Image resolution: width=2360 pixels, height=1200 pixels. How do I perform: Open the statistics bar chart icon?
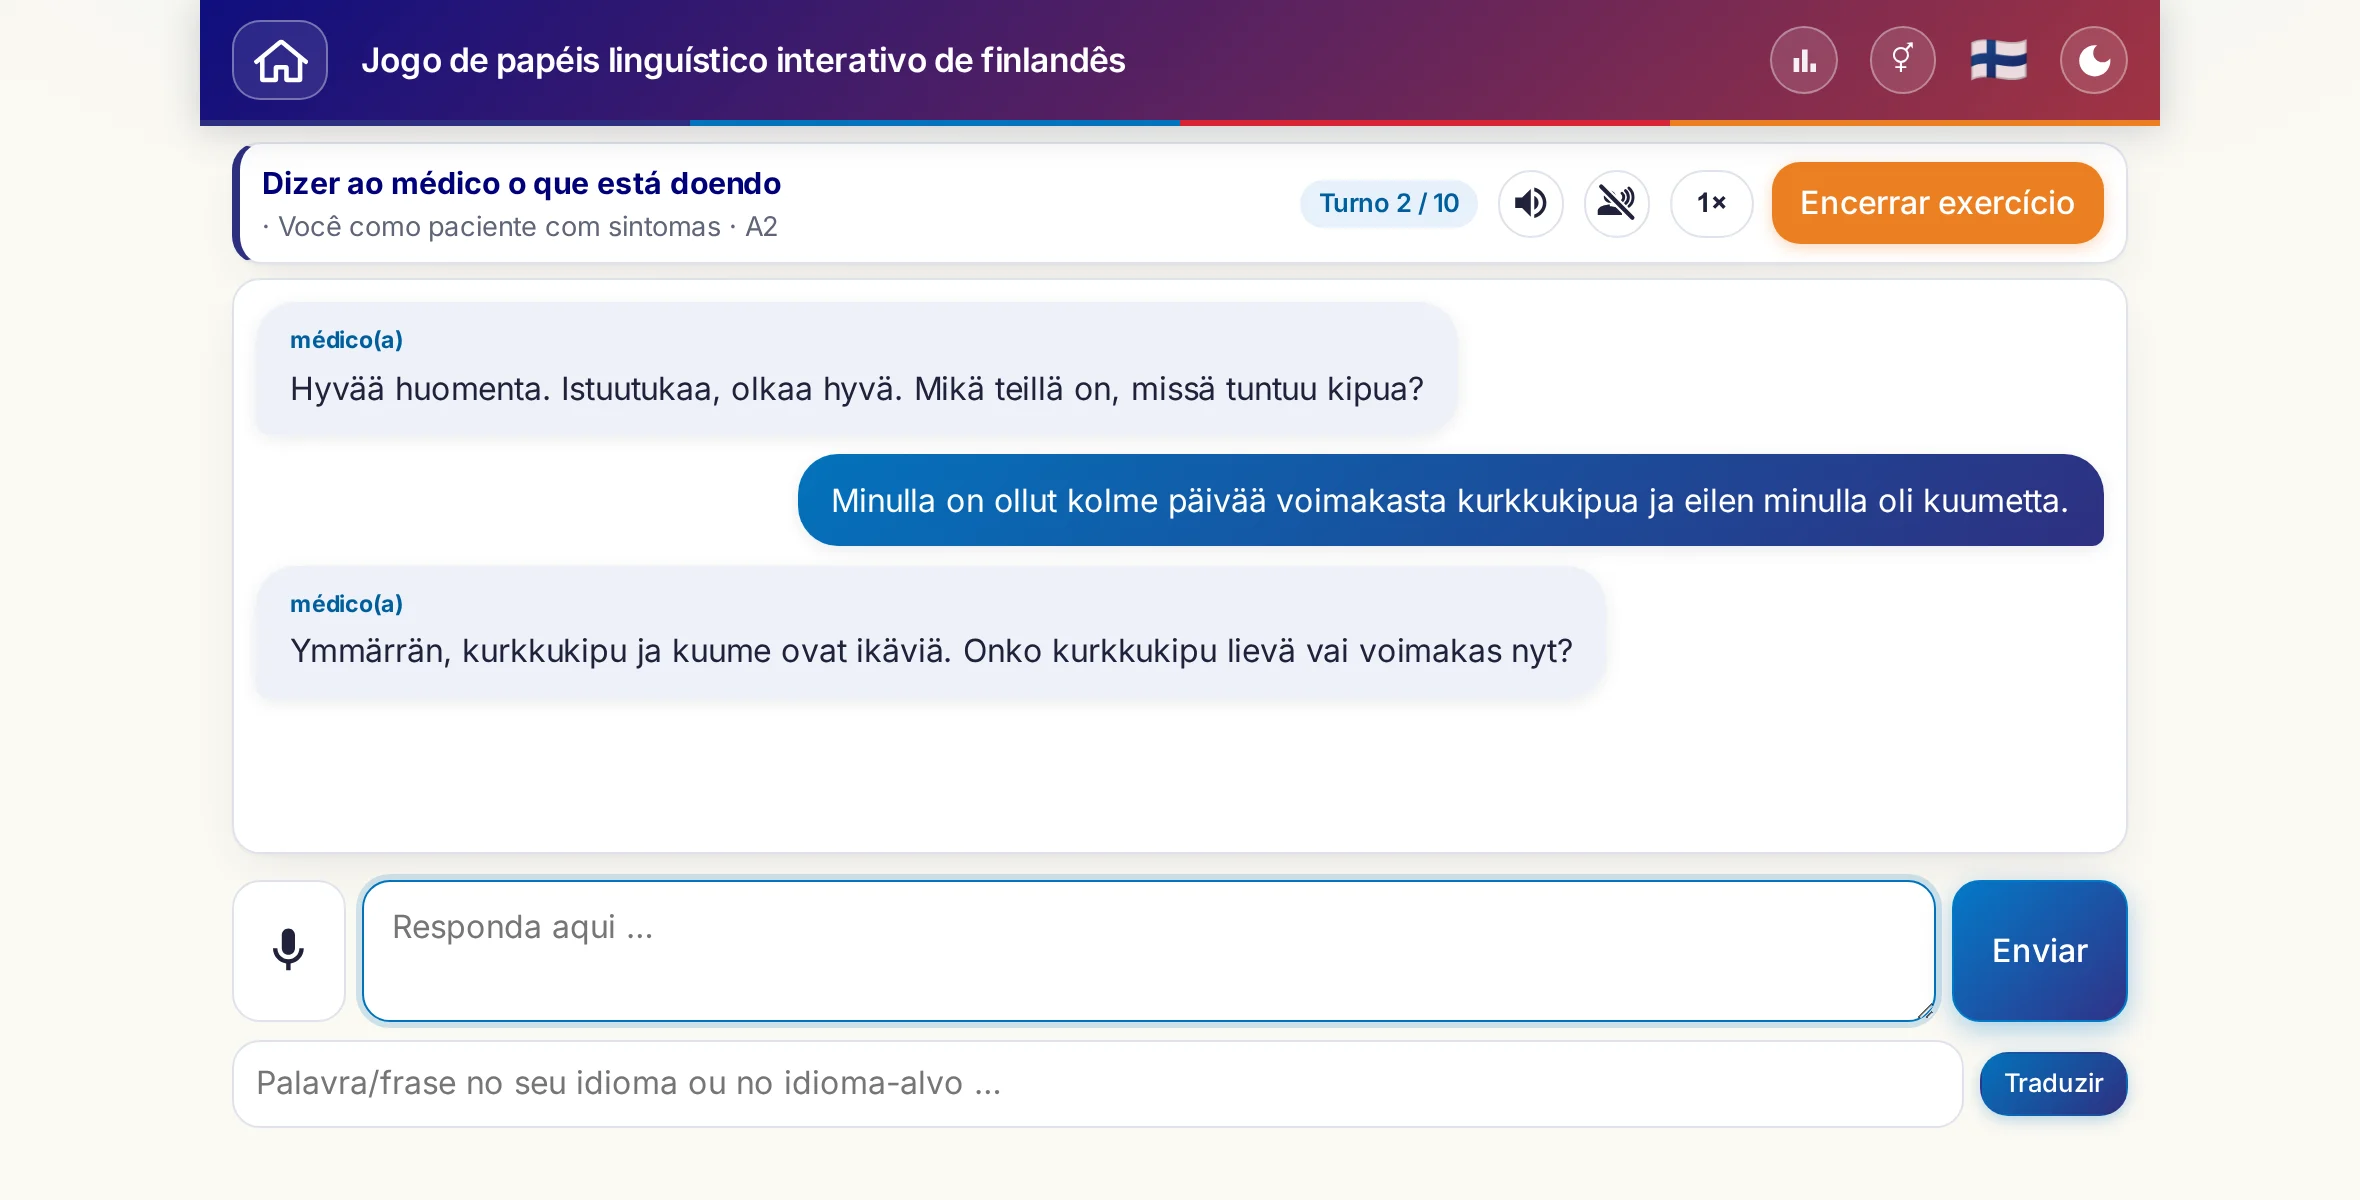click(x=1804, y=60)
